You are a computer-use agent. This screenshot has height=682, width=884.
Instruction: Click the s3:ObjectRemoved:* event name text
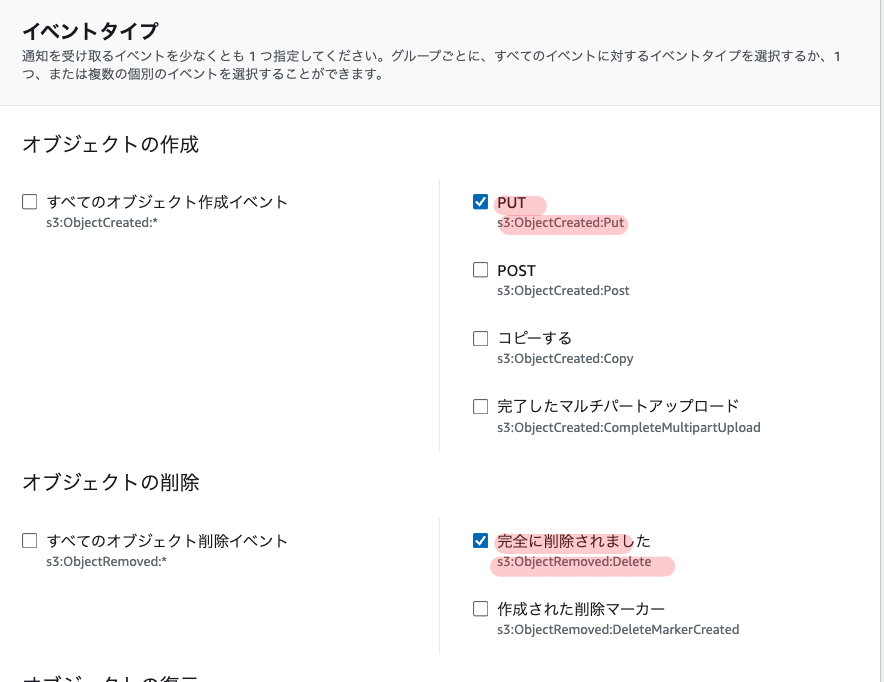click(x=107, y=562)
